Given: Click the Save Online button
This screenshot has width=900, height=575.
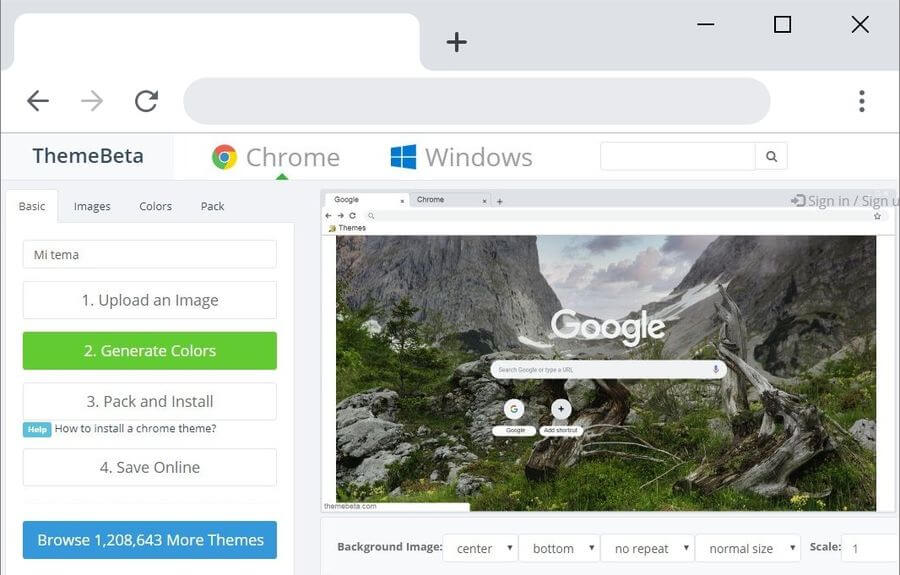Looking at the screenshot, I should pyautogui.click(x=150, y=467).
